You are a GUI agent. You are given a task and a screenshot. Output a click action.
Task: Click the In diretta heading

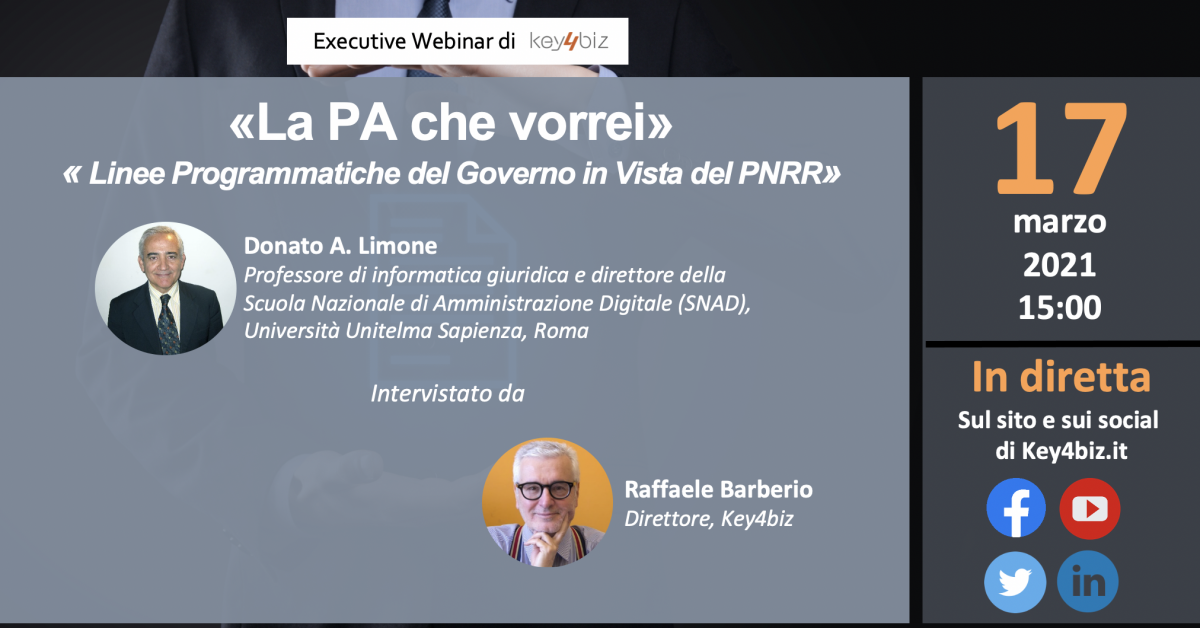(1061, 378)
